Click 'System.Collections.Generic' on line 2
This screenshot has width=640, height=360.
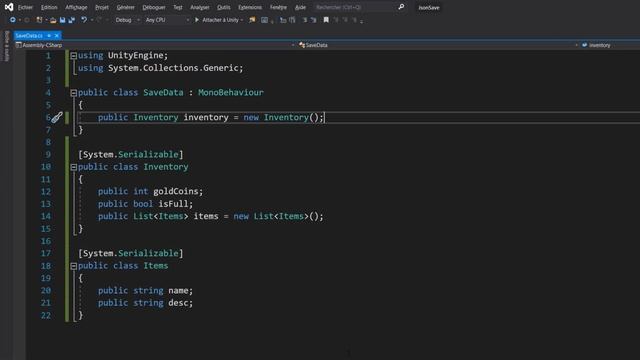(x=173, y=68)
